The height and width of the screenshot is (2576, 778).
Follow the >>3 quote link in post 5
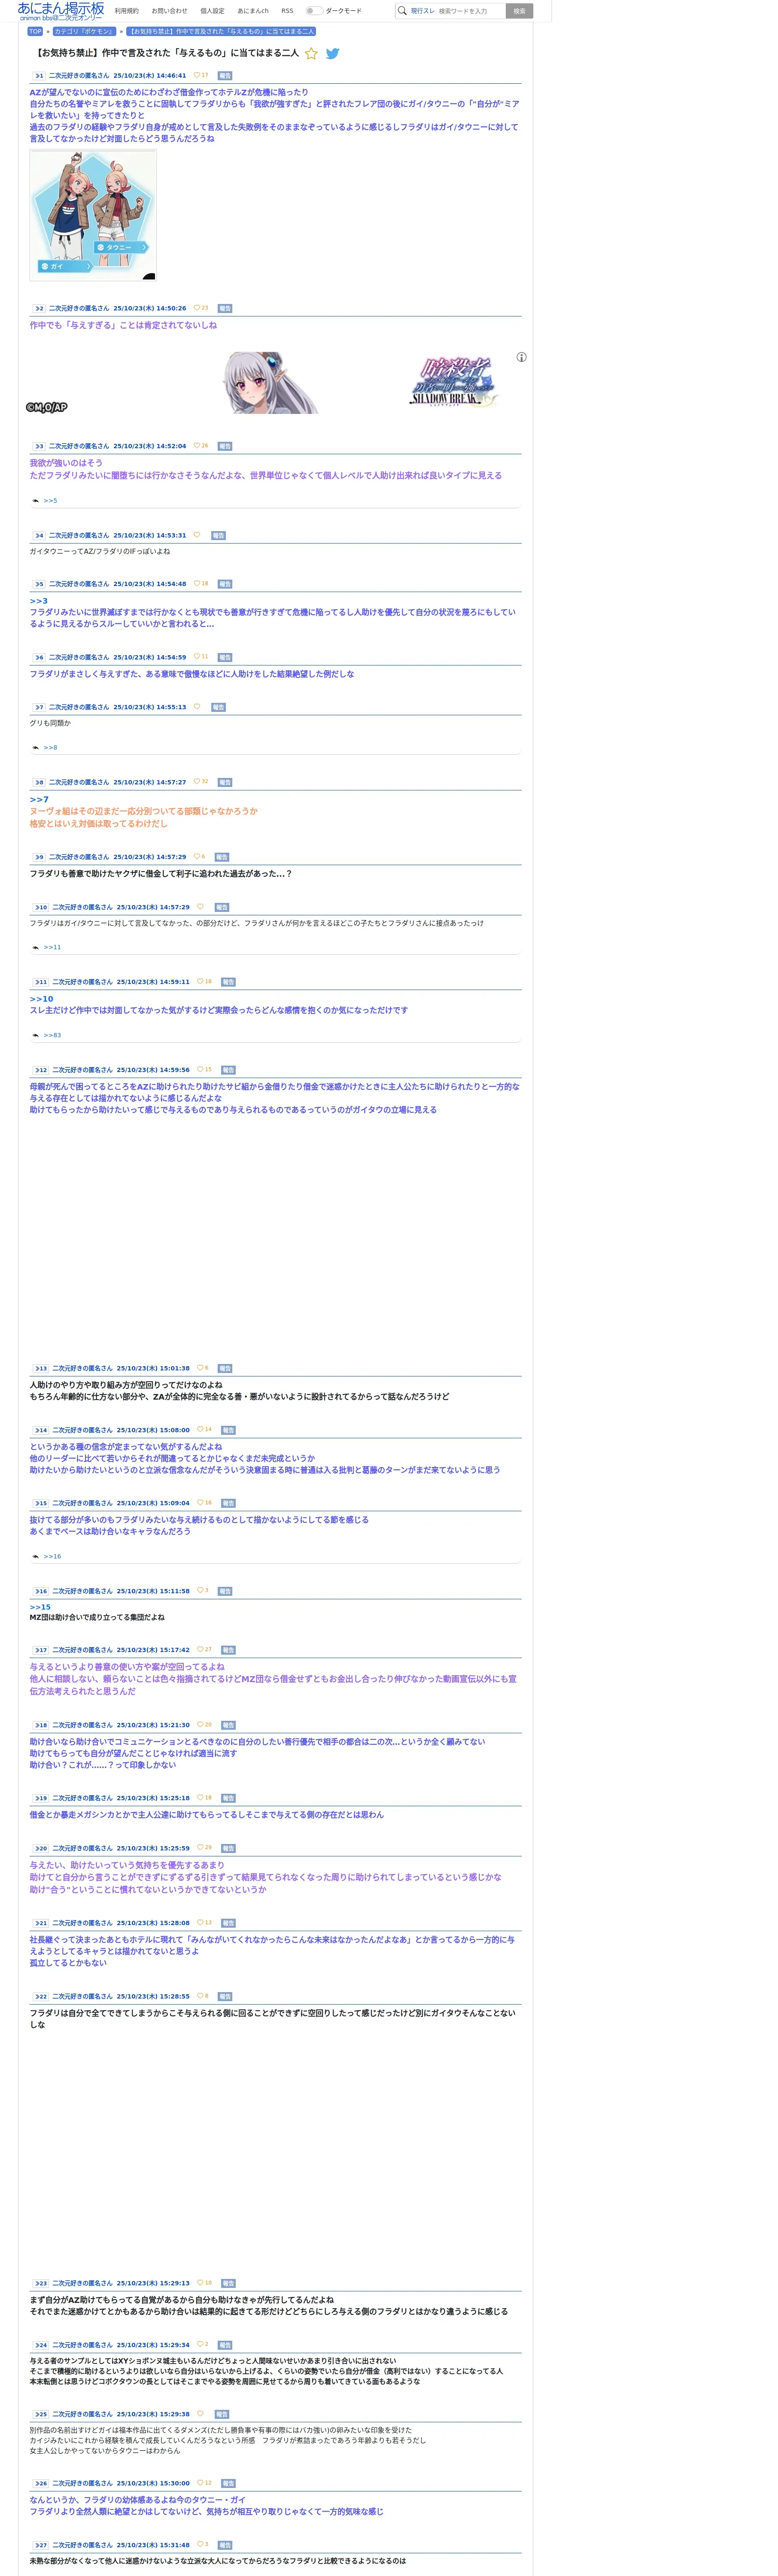coord(39,601)
